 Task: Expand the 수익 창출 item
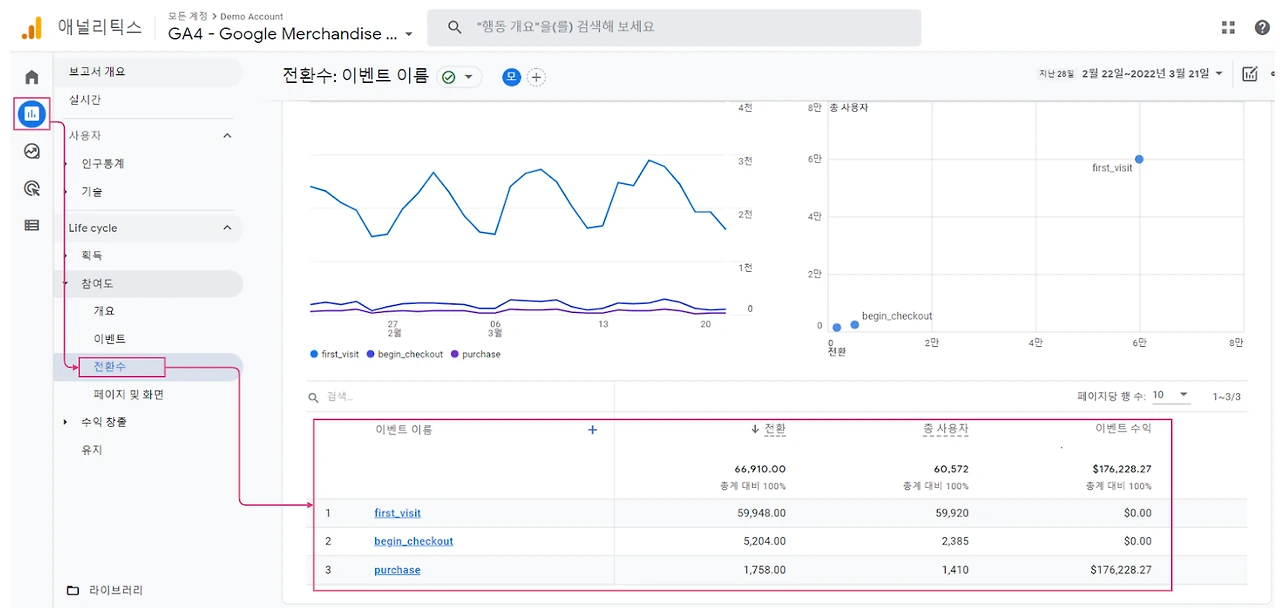[x=66, y=422]
